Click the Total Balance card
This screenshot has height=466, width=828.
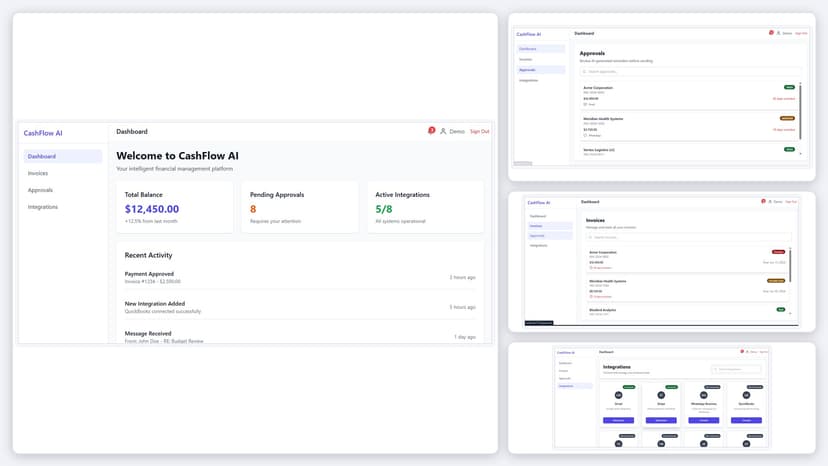coord(174,207)
